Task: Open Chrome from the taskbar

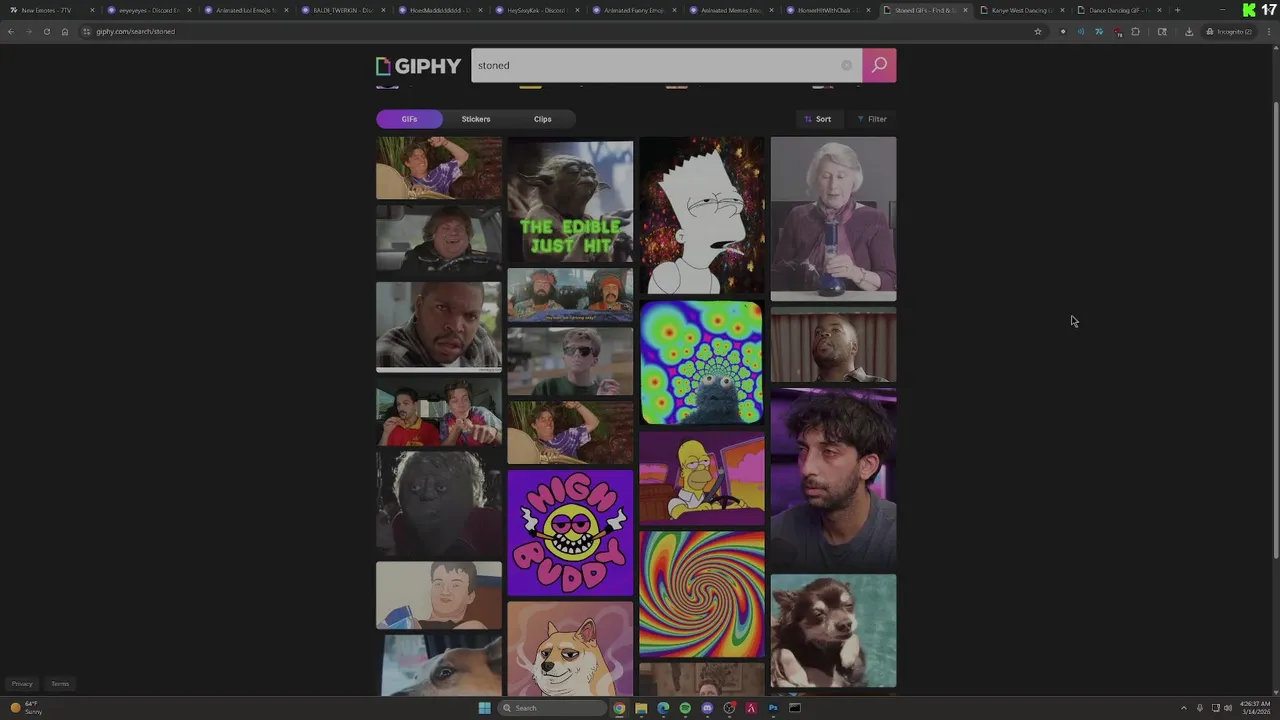Action: tap(619, 708)
